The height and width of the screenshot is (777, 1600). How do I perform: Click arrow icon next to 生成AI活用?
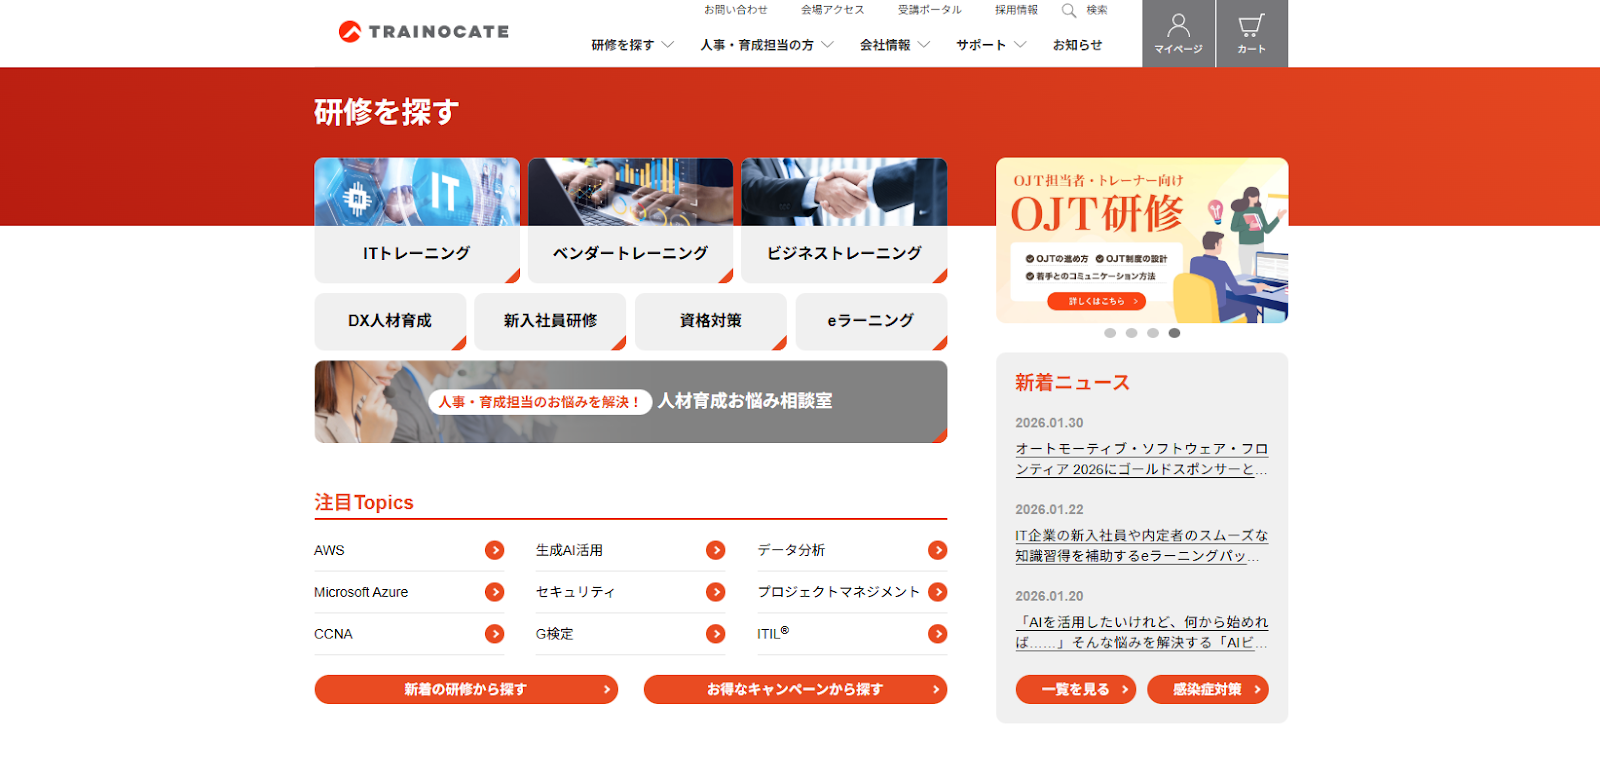click(x=716, y=550)
